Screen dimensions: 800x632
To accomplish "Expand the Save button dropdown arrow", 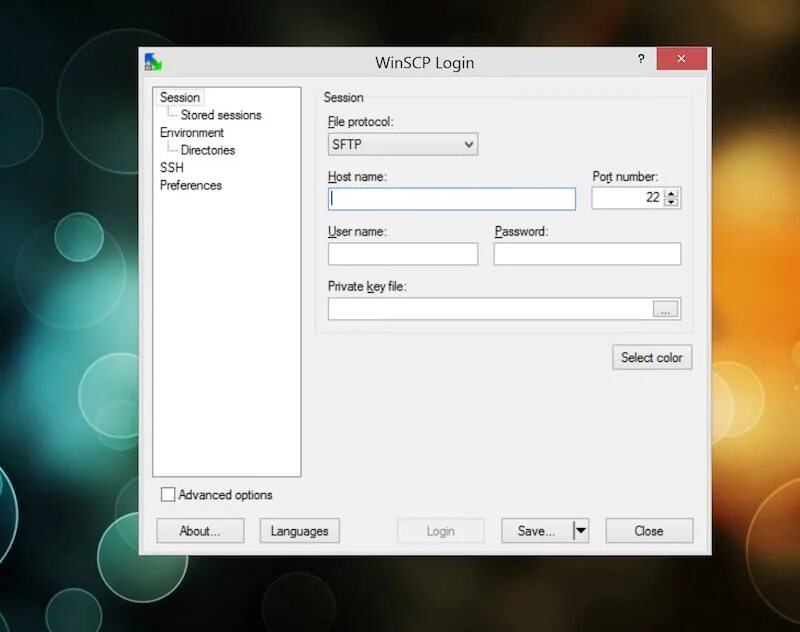I will [581, 531].
